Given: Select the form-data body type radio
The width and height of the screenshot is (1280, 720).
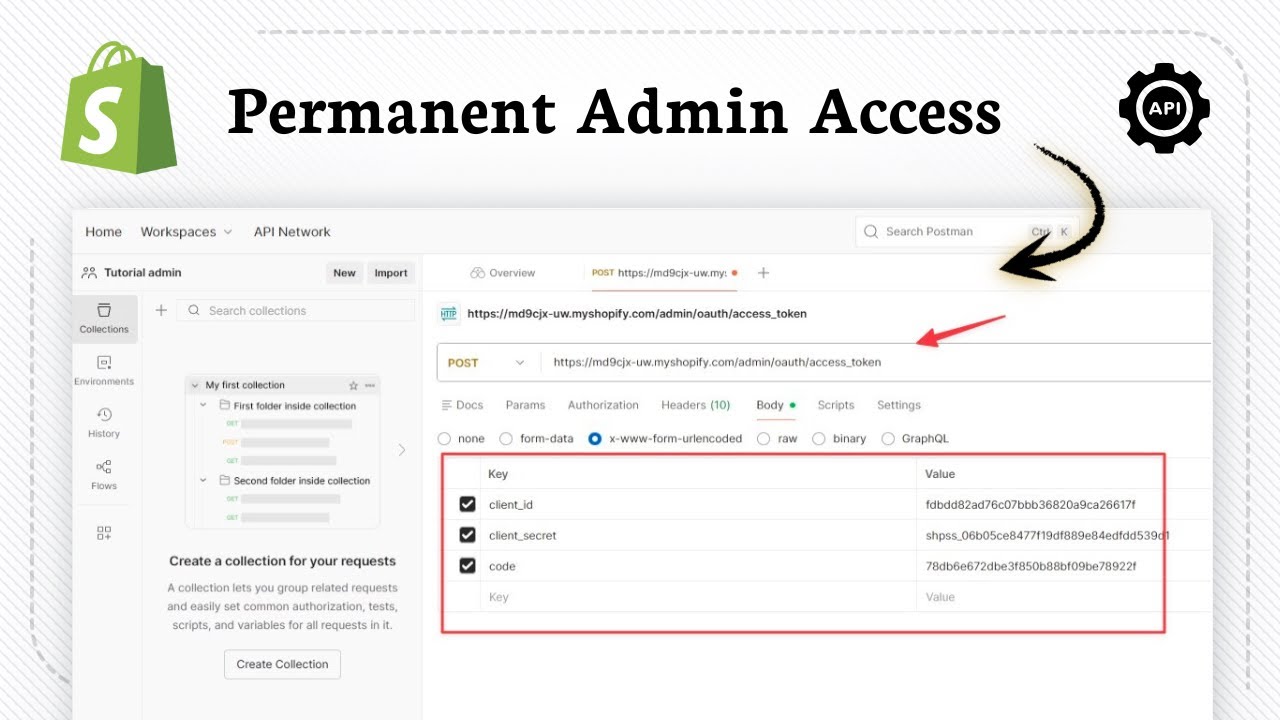Looking at the screenshot, I should [506, 439].
